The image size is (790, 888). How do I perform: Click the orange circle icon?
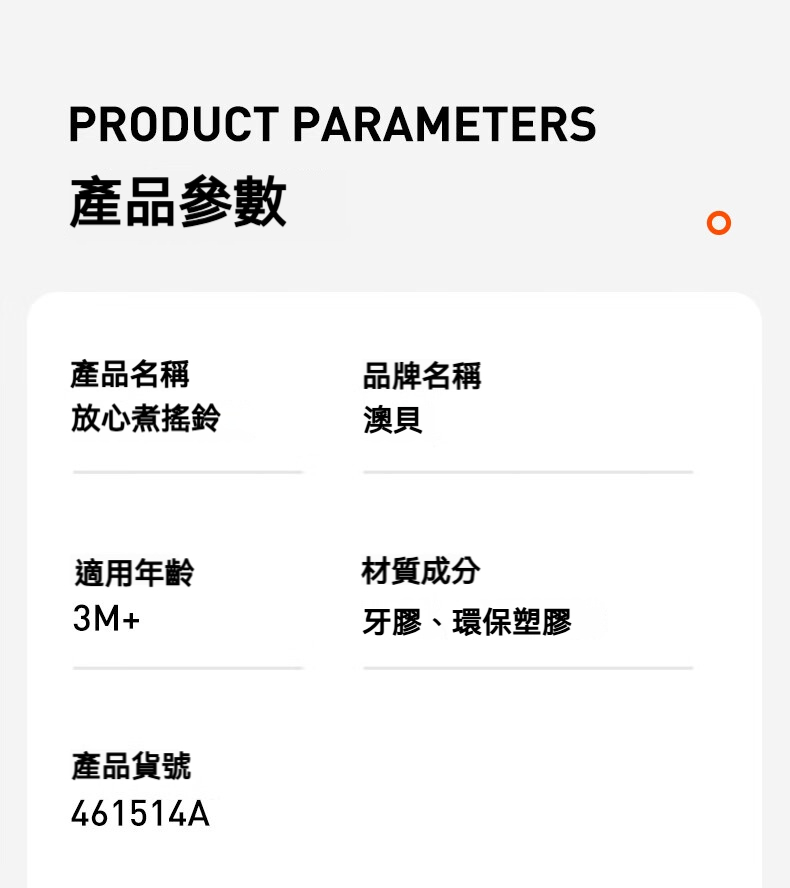click(719, 223)
